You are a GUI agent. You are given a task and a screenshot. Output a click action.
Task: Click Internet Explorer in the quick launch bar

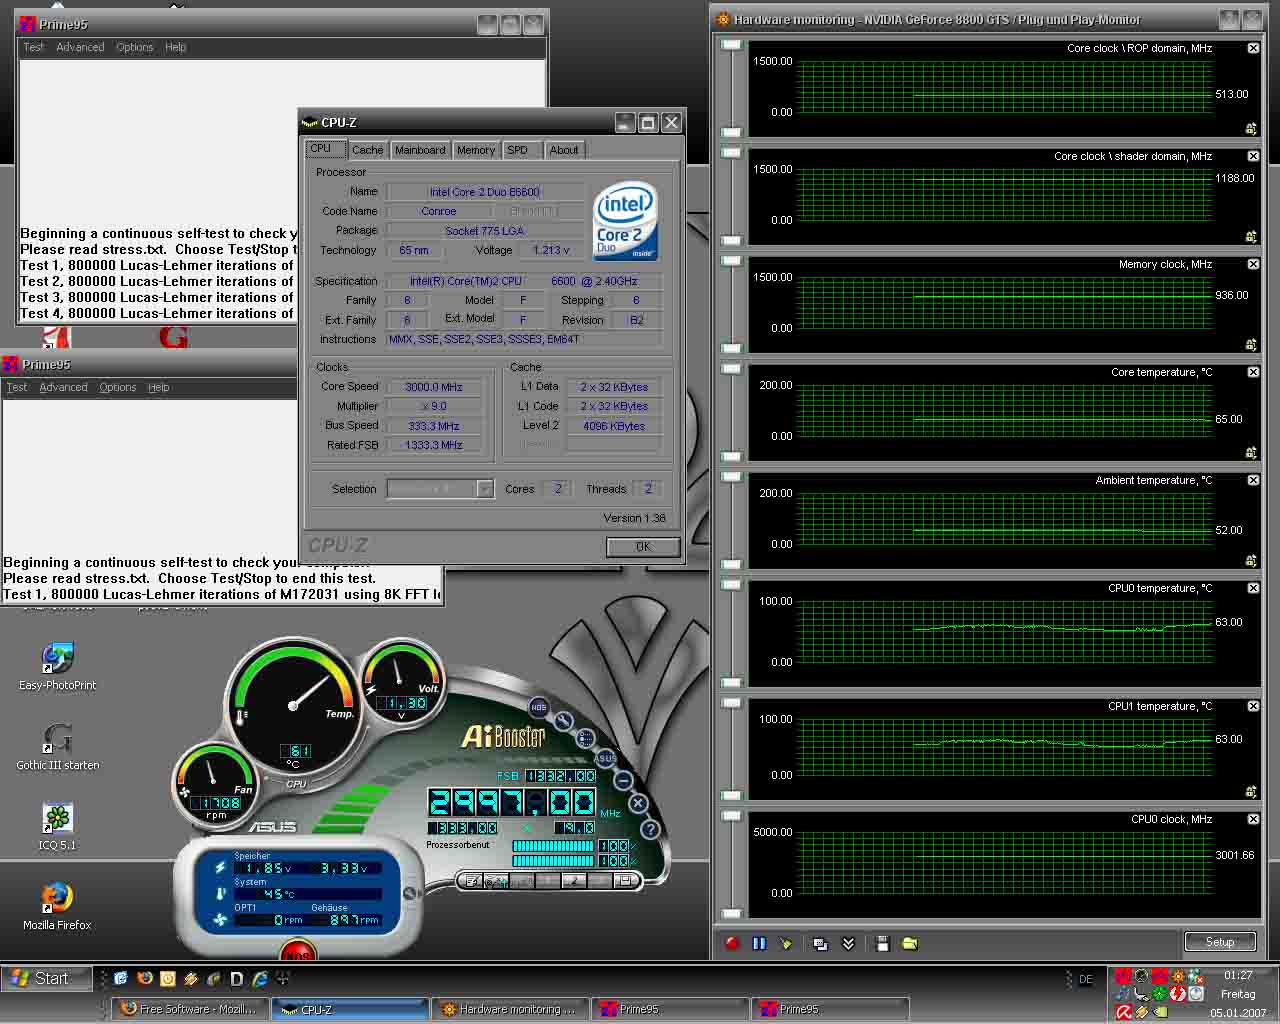tap(260, 979)
